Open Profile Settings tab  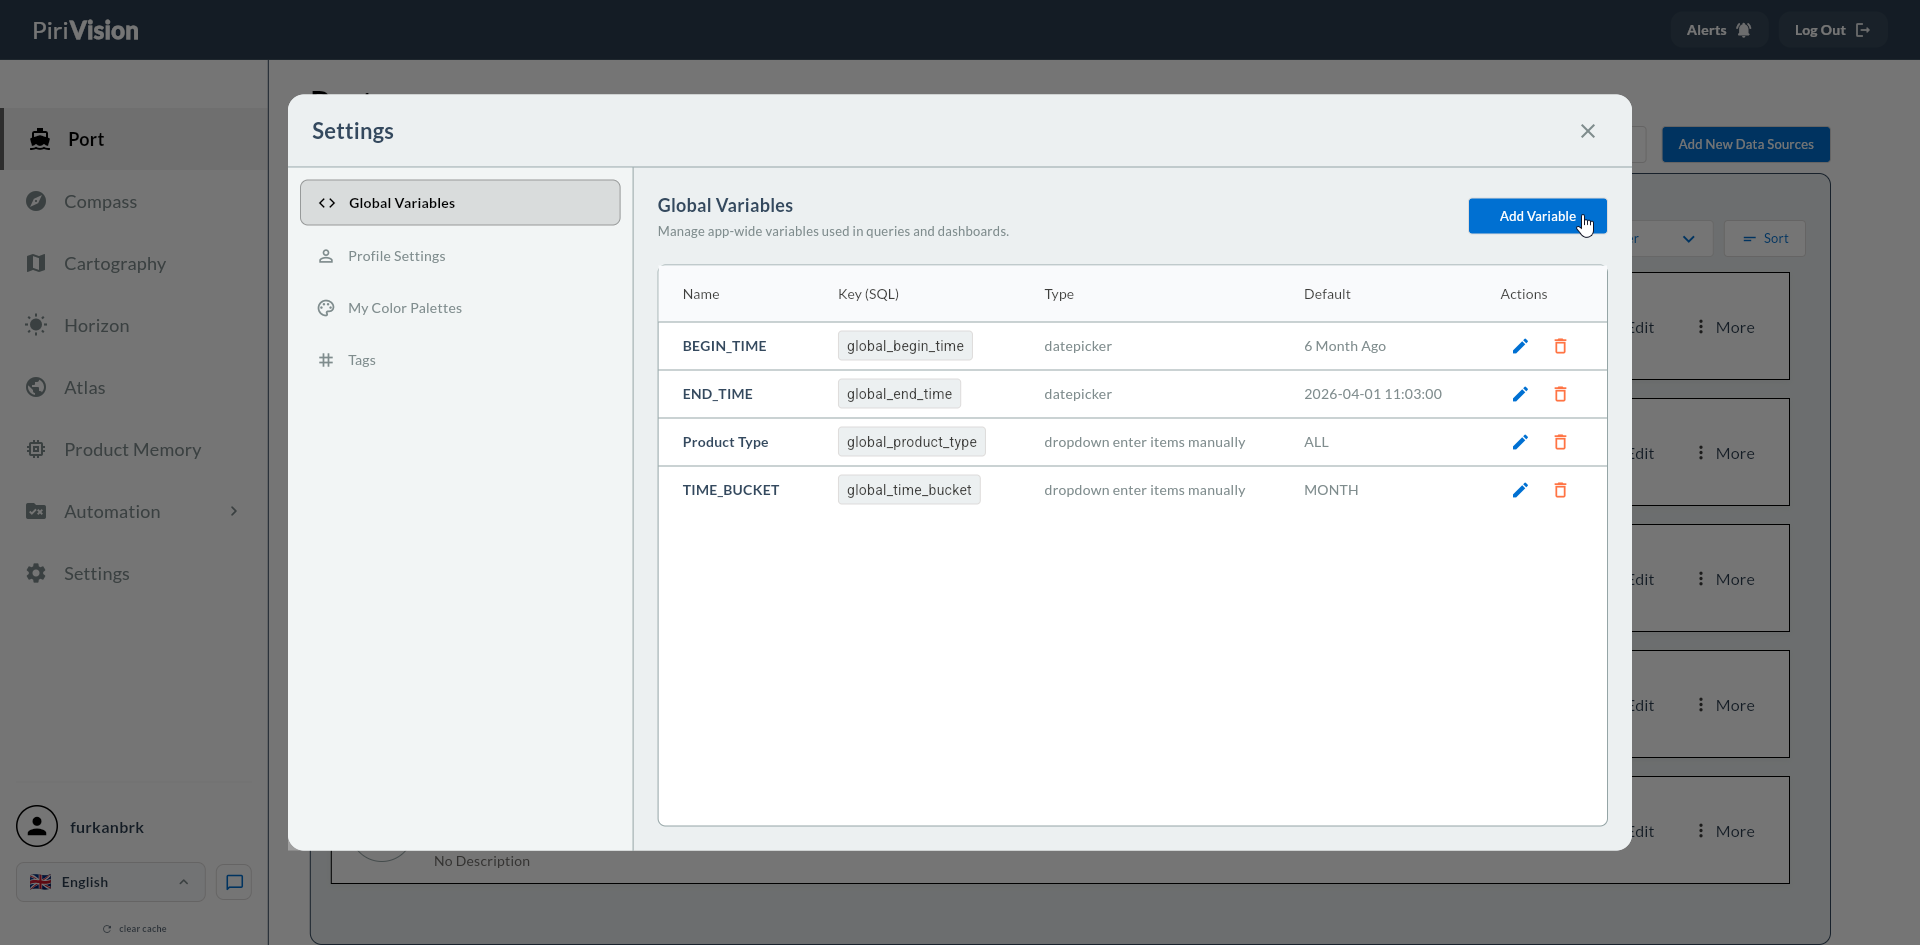[x=460, y=256]
